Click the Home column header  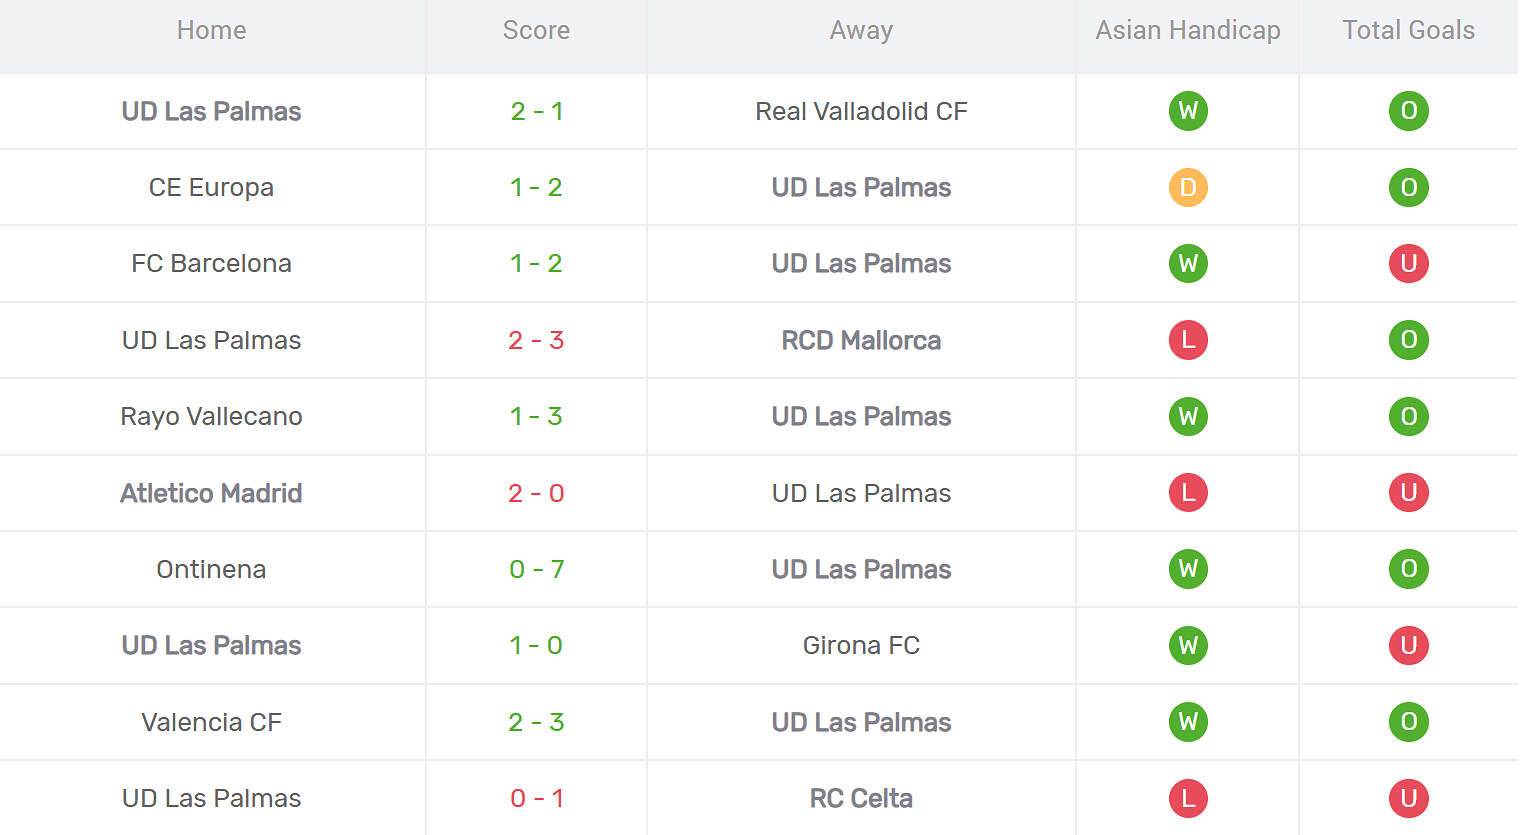[x=211, y=30]
